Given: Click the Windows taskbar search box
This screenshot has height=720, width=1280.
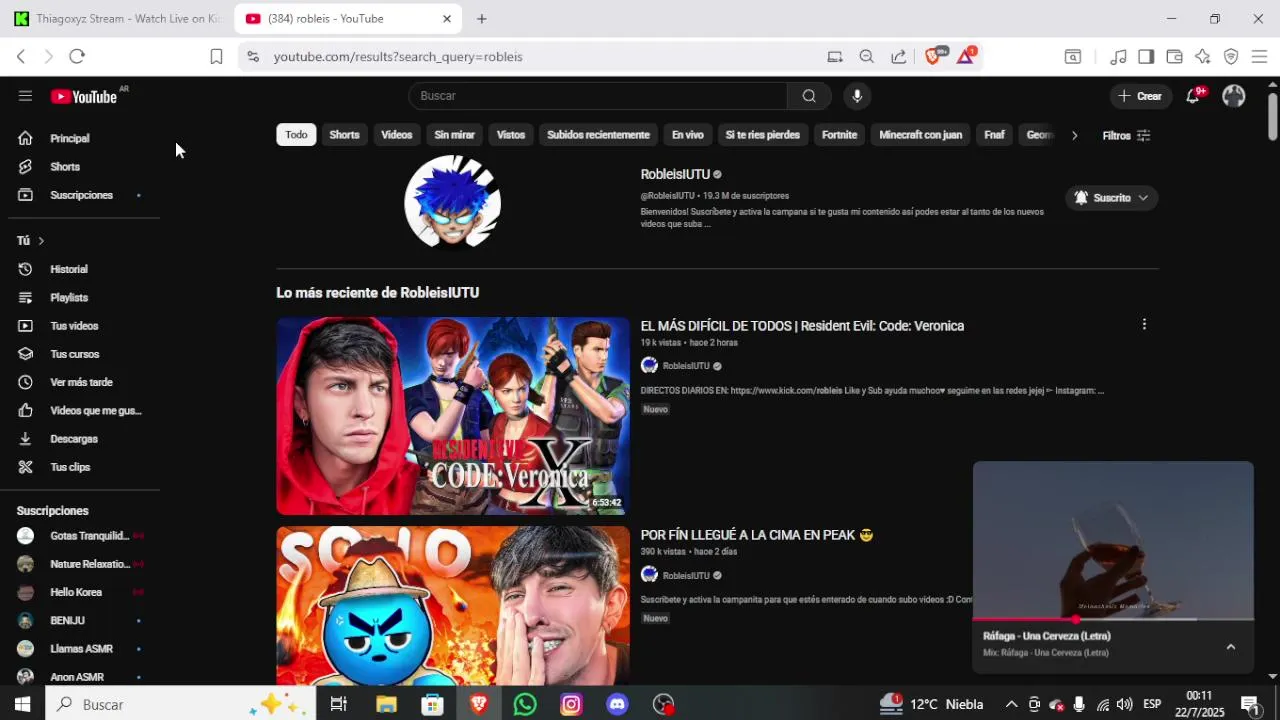Looking at the screenshot, I should point(180,705).
